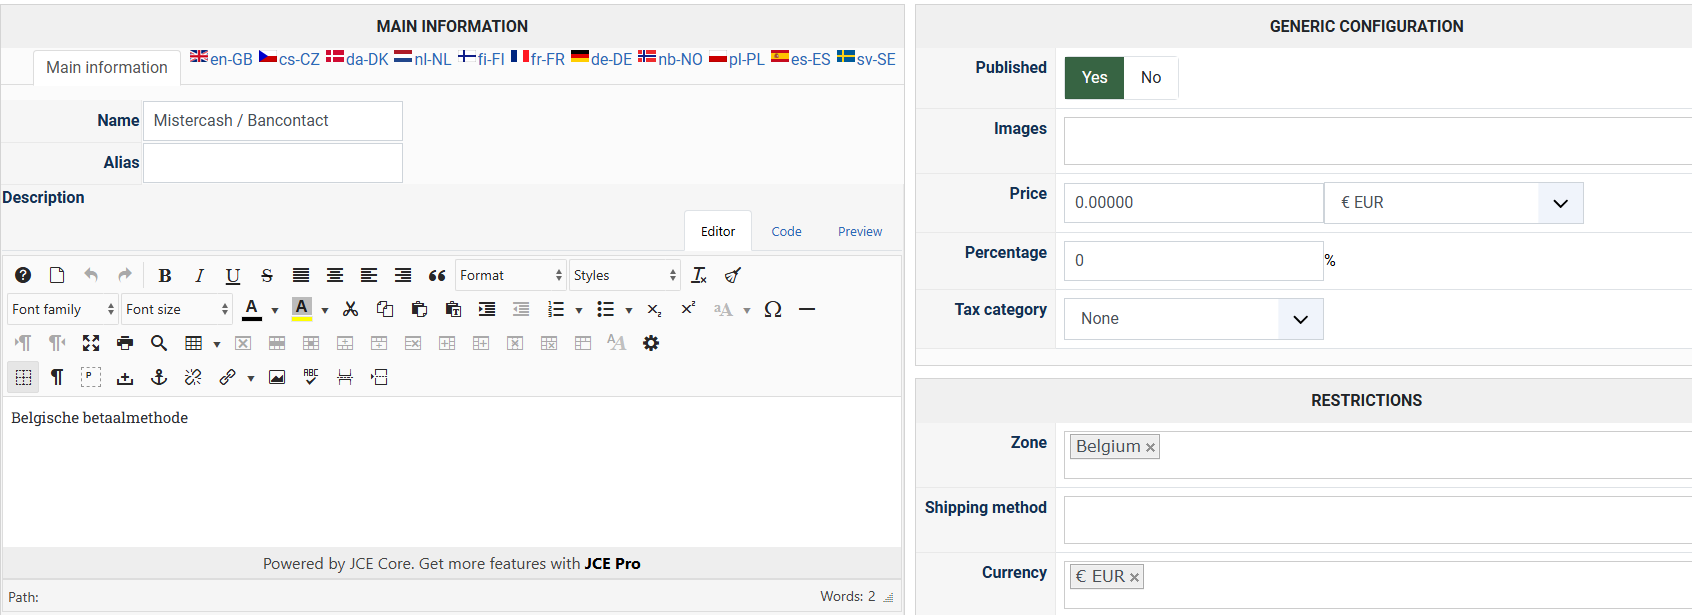
Task: Click the Alias input field
Action: (273, 163)
